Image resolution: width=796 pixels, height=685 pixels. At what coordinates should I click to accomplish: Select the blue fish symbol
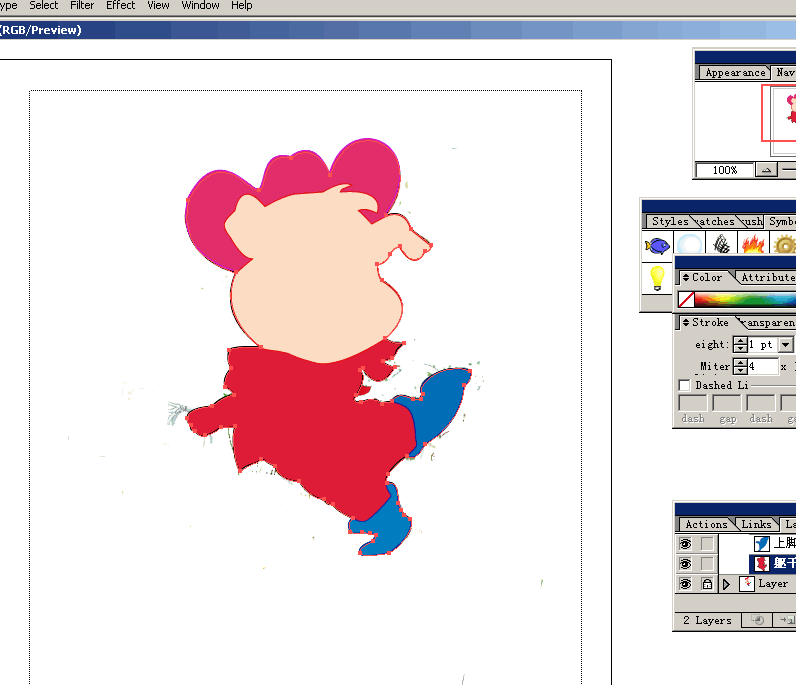[x=657, y=246]
